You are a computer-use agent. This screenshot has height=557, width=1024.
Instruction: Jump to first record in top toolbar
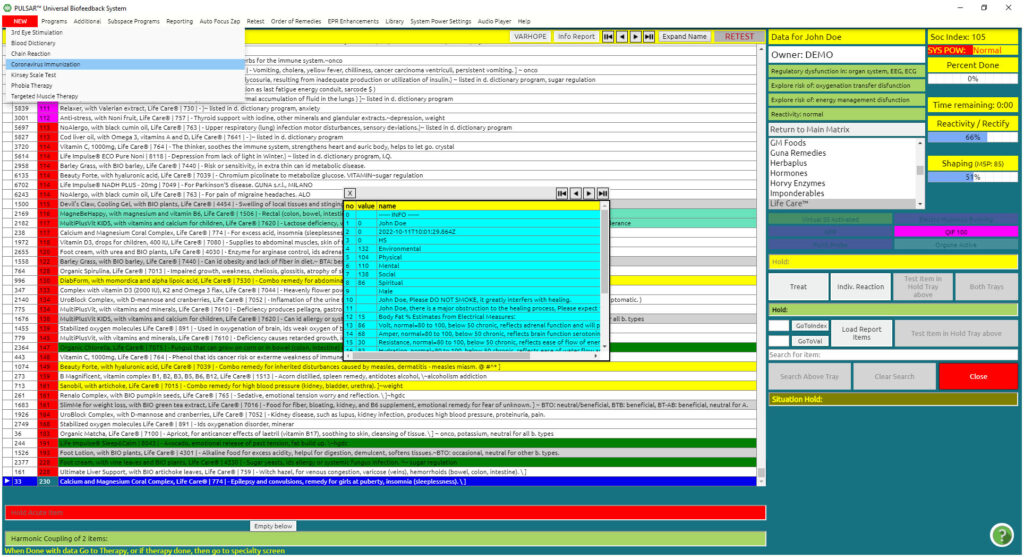608,37
